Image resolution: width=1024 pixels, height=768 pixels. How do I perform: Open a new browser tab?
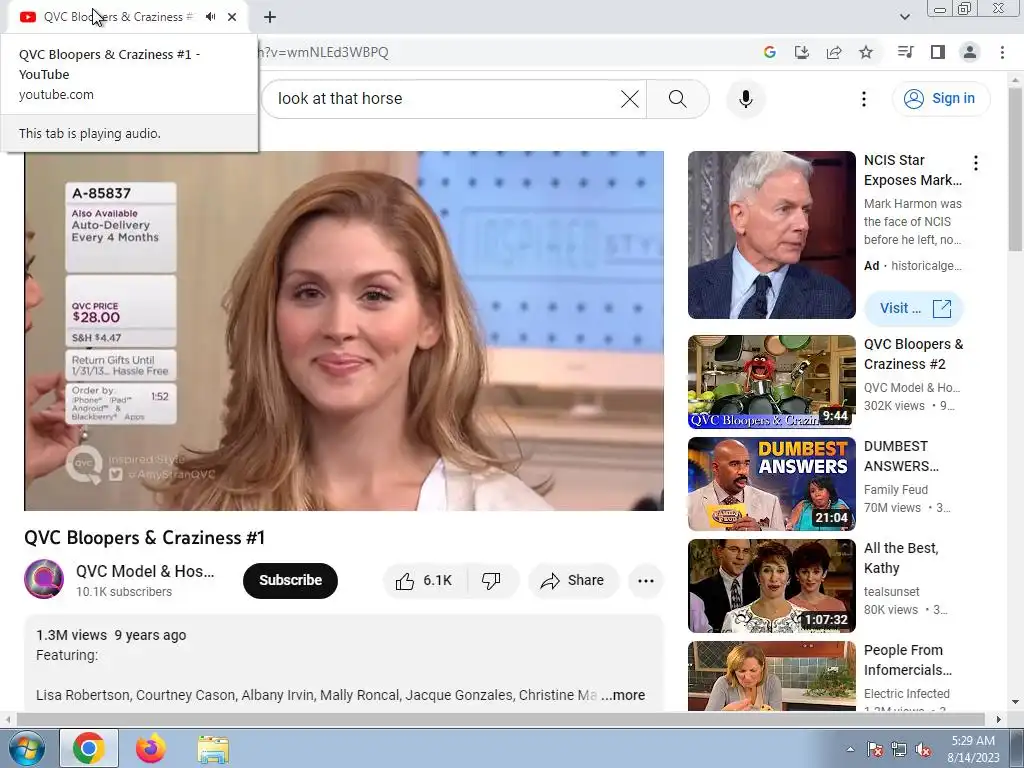pos(270,17)
